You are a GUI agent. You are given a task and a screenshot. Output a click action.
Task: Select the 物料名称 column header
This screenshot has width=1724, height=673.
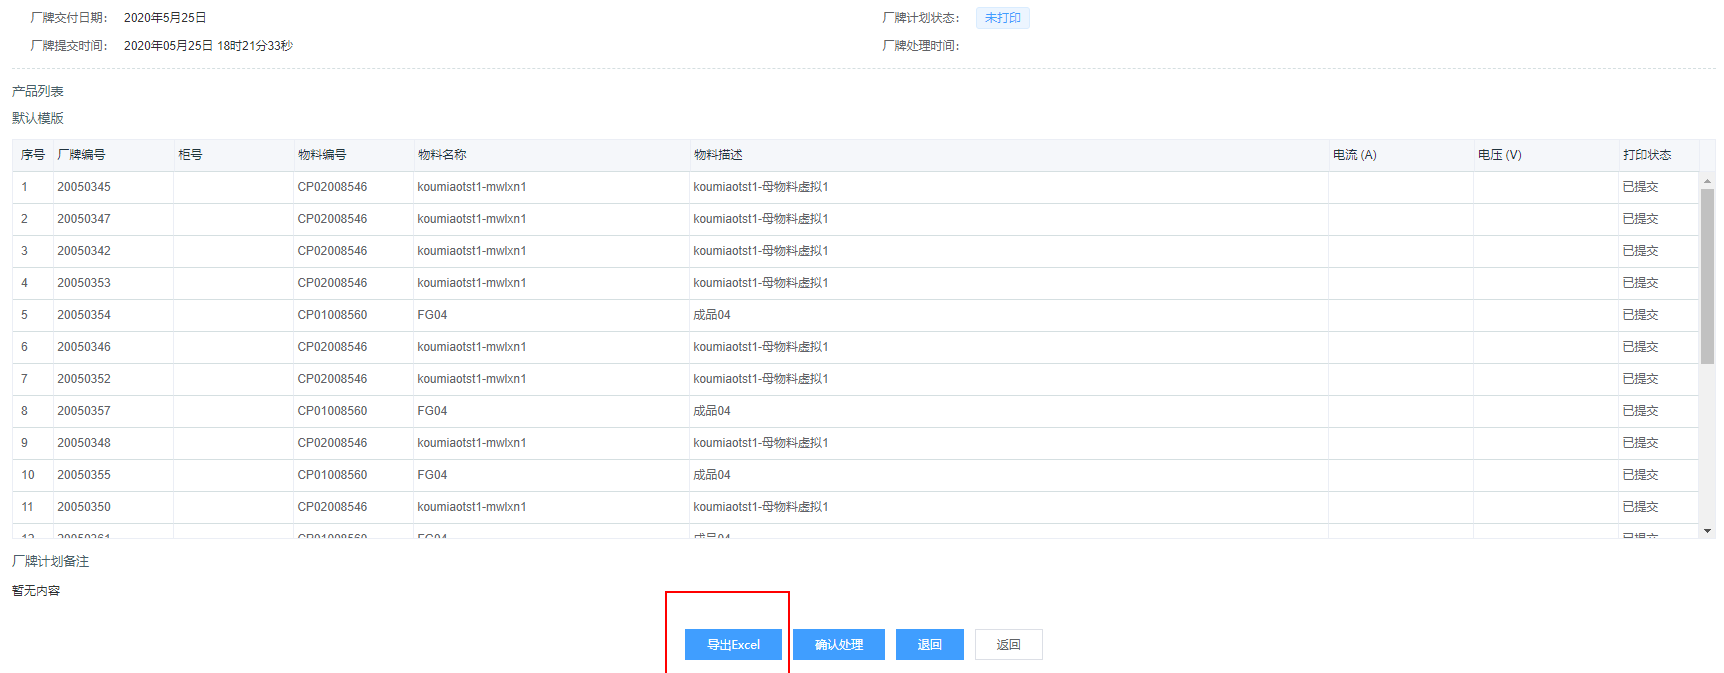point(442,155)
